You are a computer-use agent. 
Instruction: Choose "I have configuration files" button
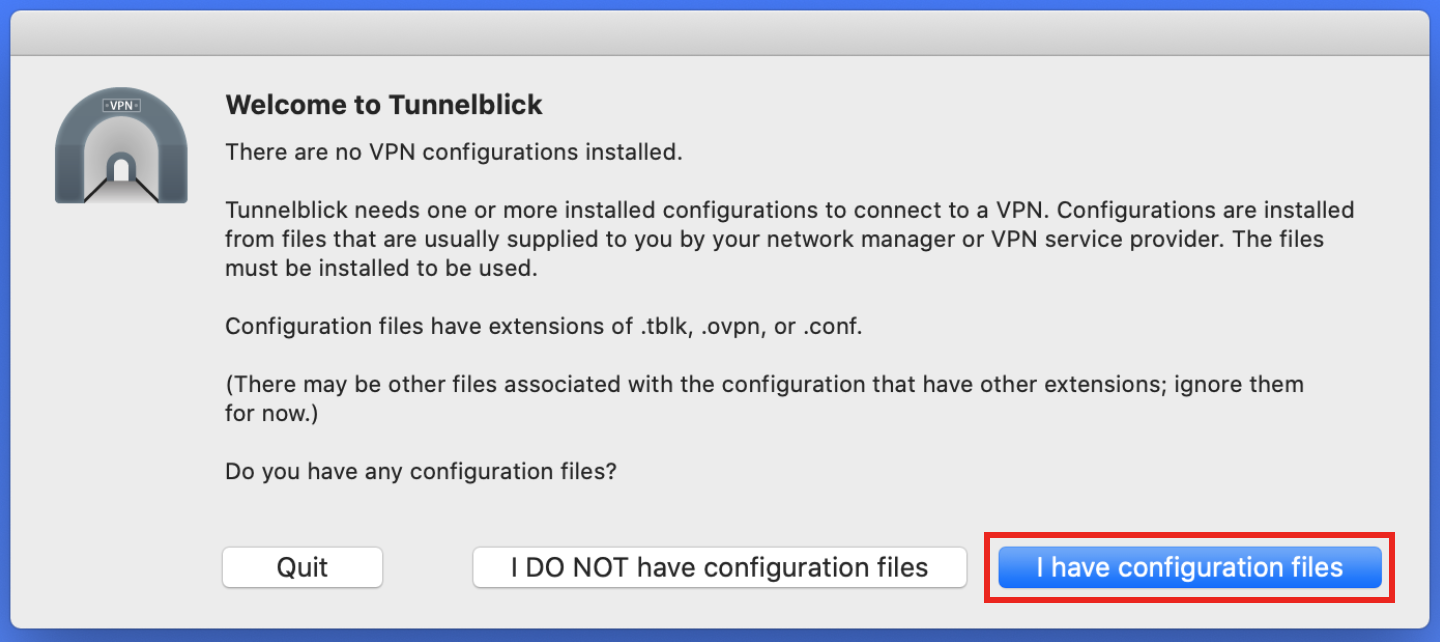pyautogui.click(x=1190, y=567)
